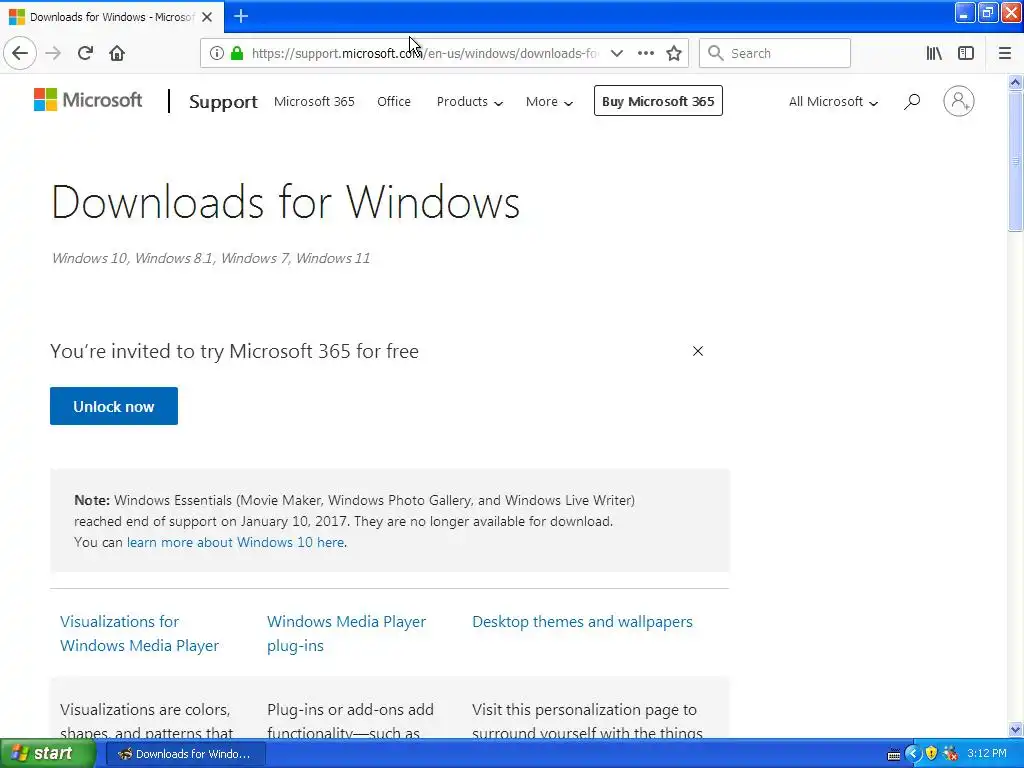Click the taskbar clock 3:12 PM
1024x768 pixels.
[x=987, y=753]
